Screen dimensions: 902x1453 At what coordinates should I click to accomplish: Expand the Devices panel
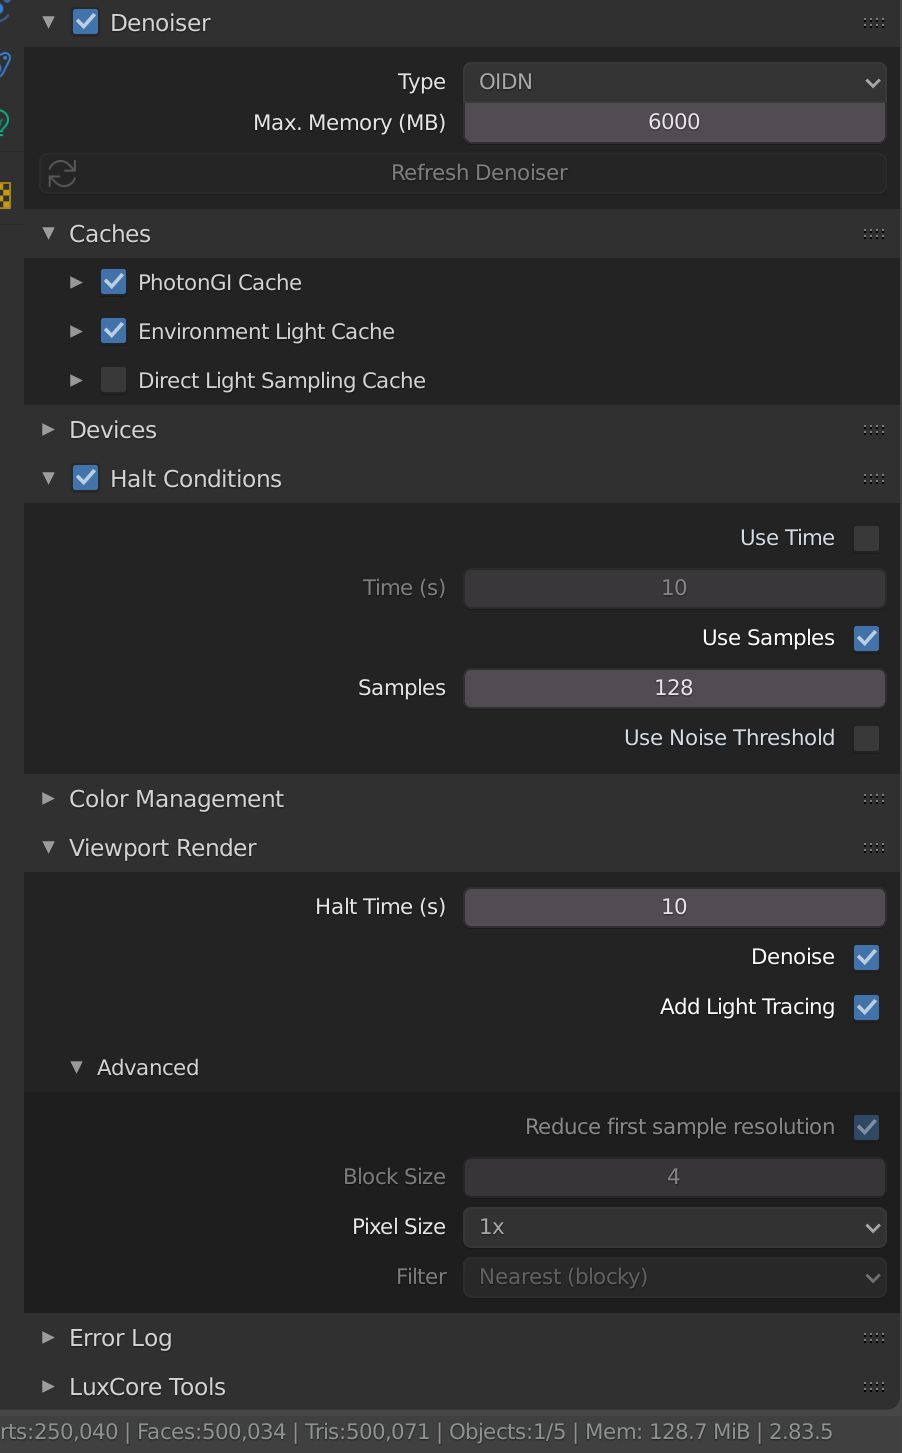(112, 430)
